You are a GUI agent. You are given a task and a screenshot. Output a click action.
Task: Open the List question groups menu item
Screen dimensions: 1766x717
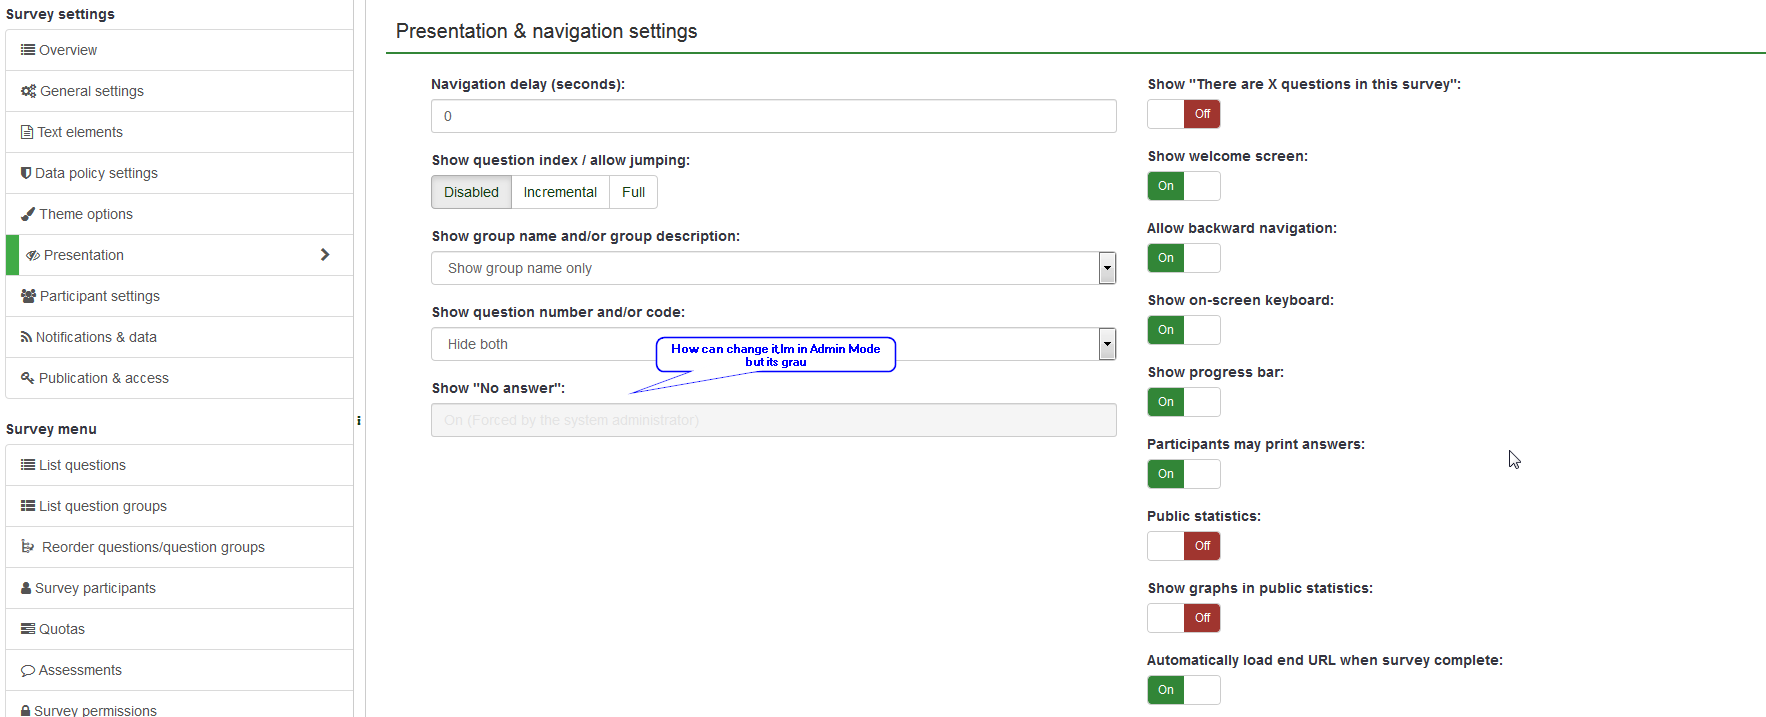point(102,506)
